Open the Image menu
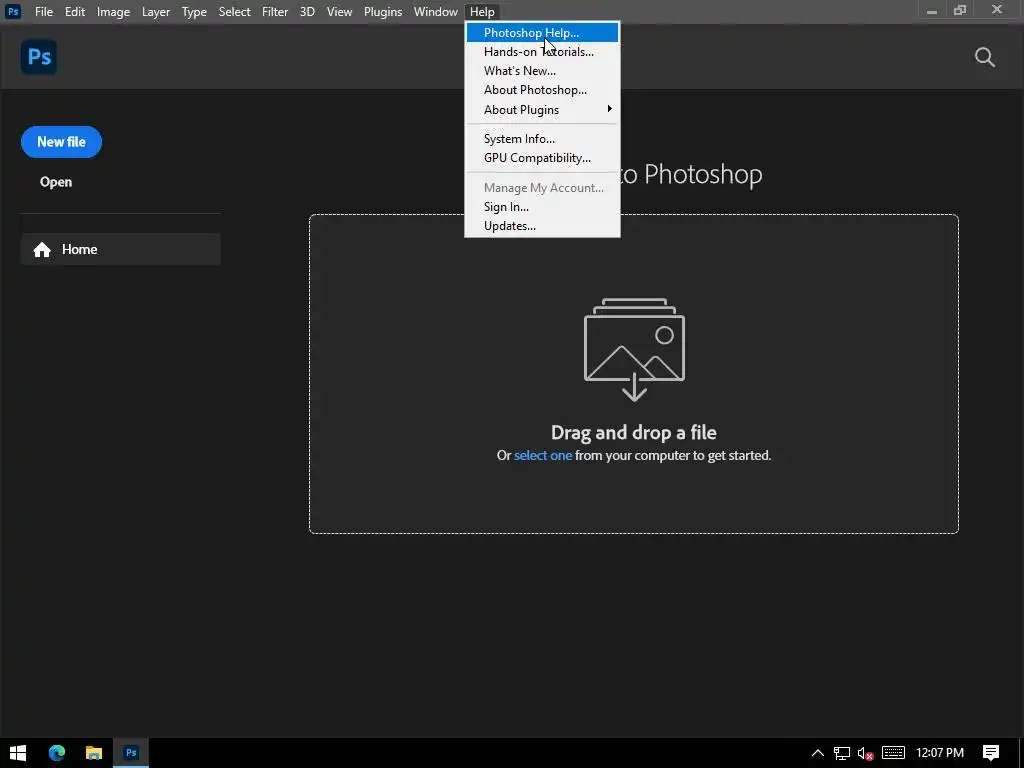 click(x=113, y=12)
